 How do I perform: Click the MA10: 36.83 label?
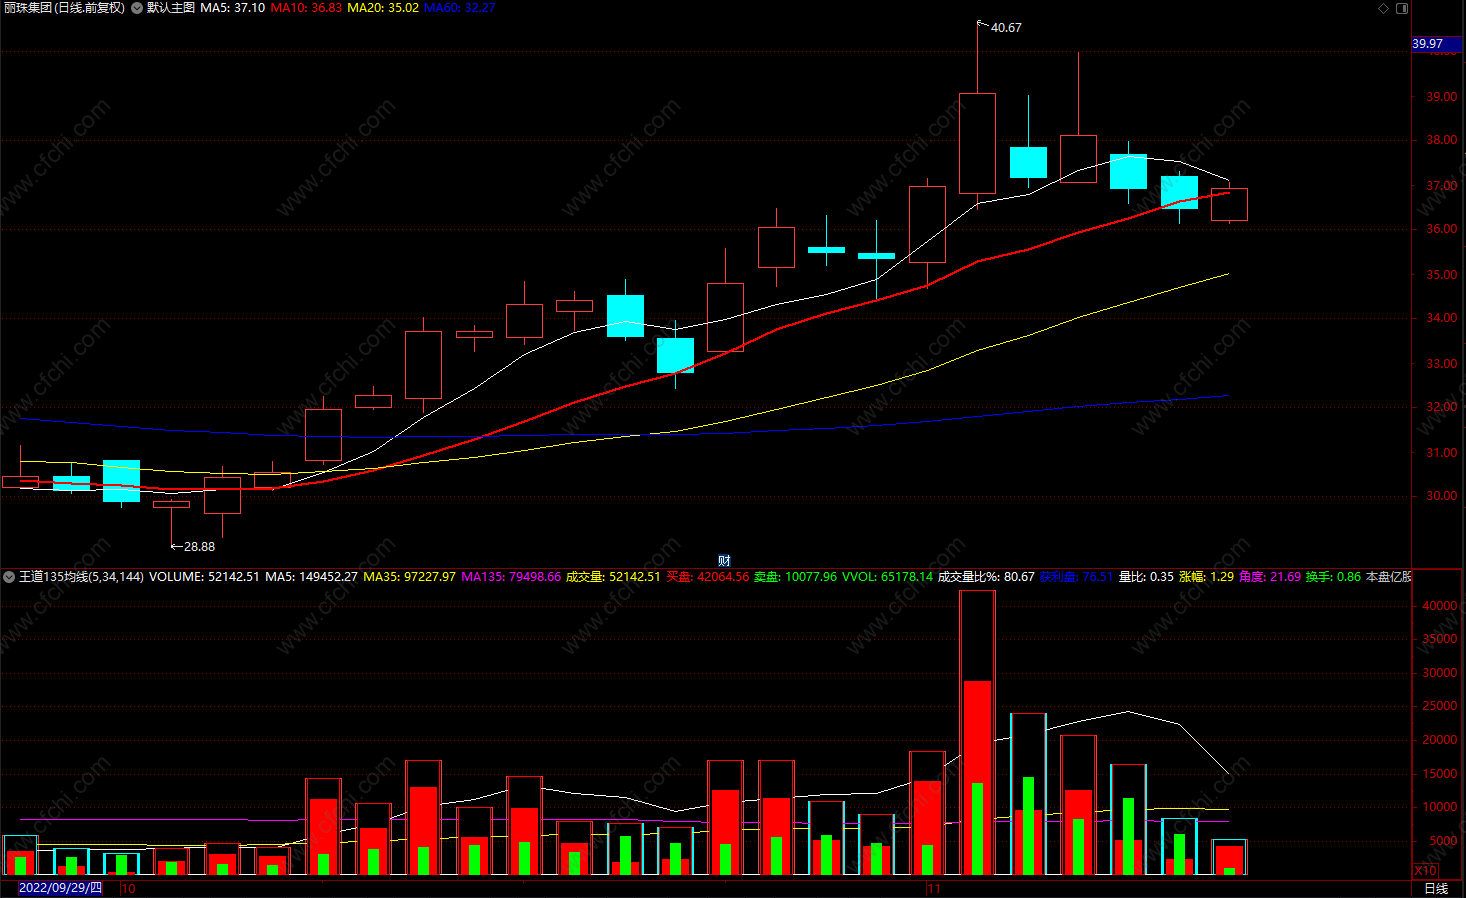(306, 8)
